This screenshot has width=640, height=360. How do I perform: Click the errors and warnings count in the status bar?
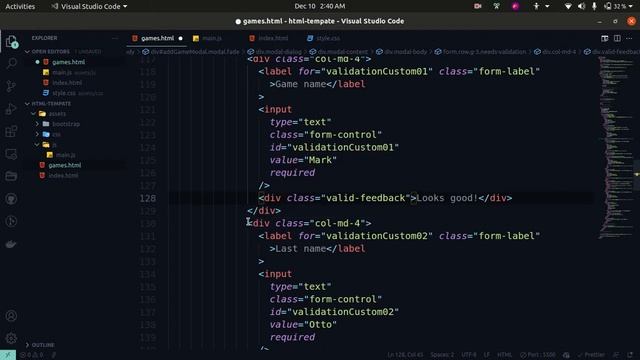(31, 355)
